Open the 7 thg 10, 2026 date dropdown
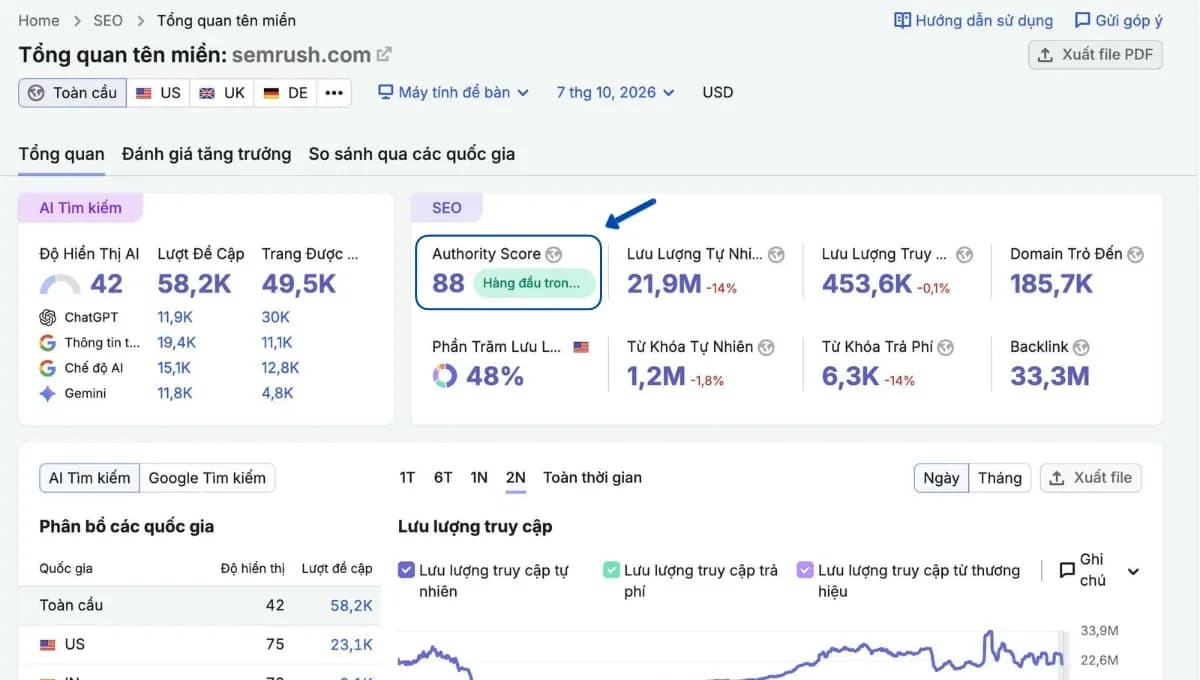This screenshot has width=1200, height=680. click(x=615, y=92)
